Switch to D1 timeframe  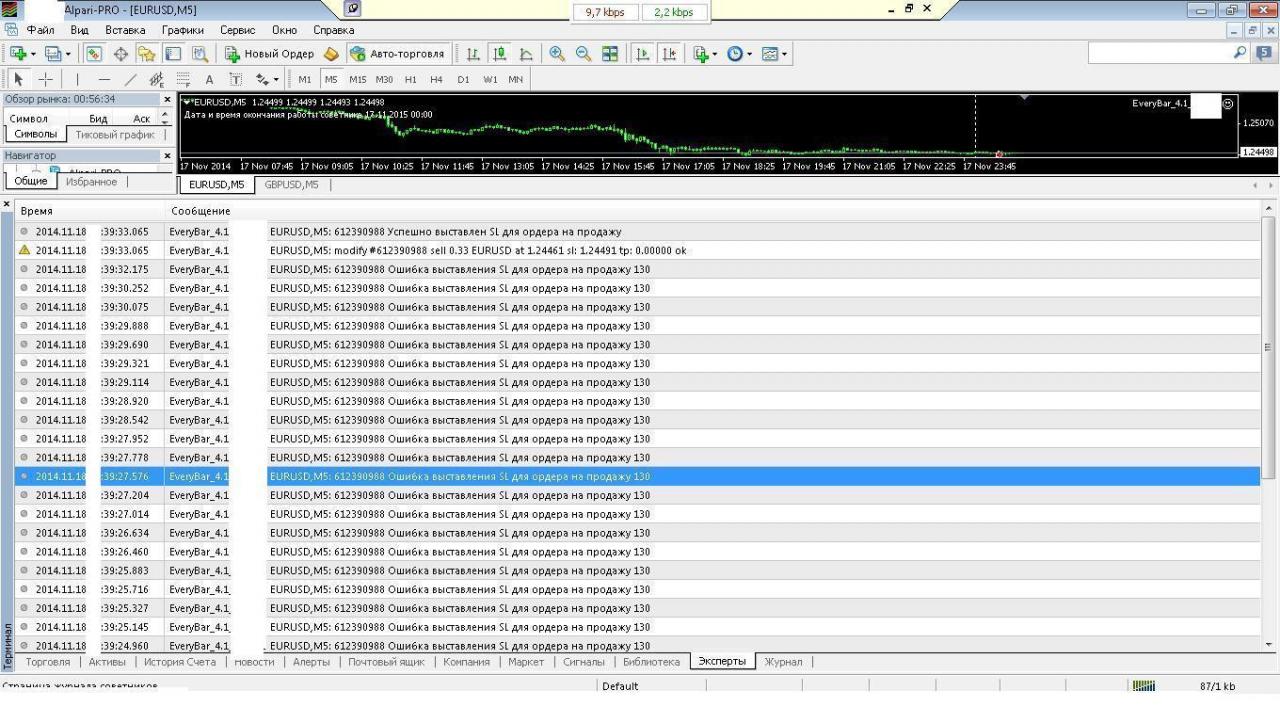coord(463,79)
